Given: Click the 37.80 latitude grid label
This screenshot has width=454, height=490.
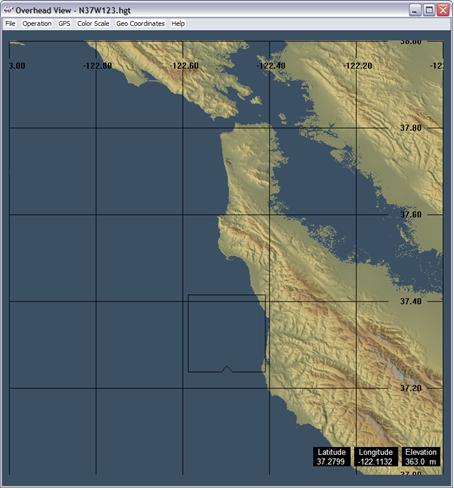Looking at the screenshot, I should pyautogui.click(x=411, y=128).
